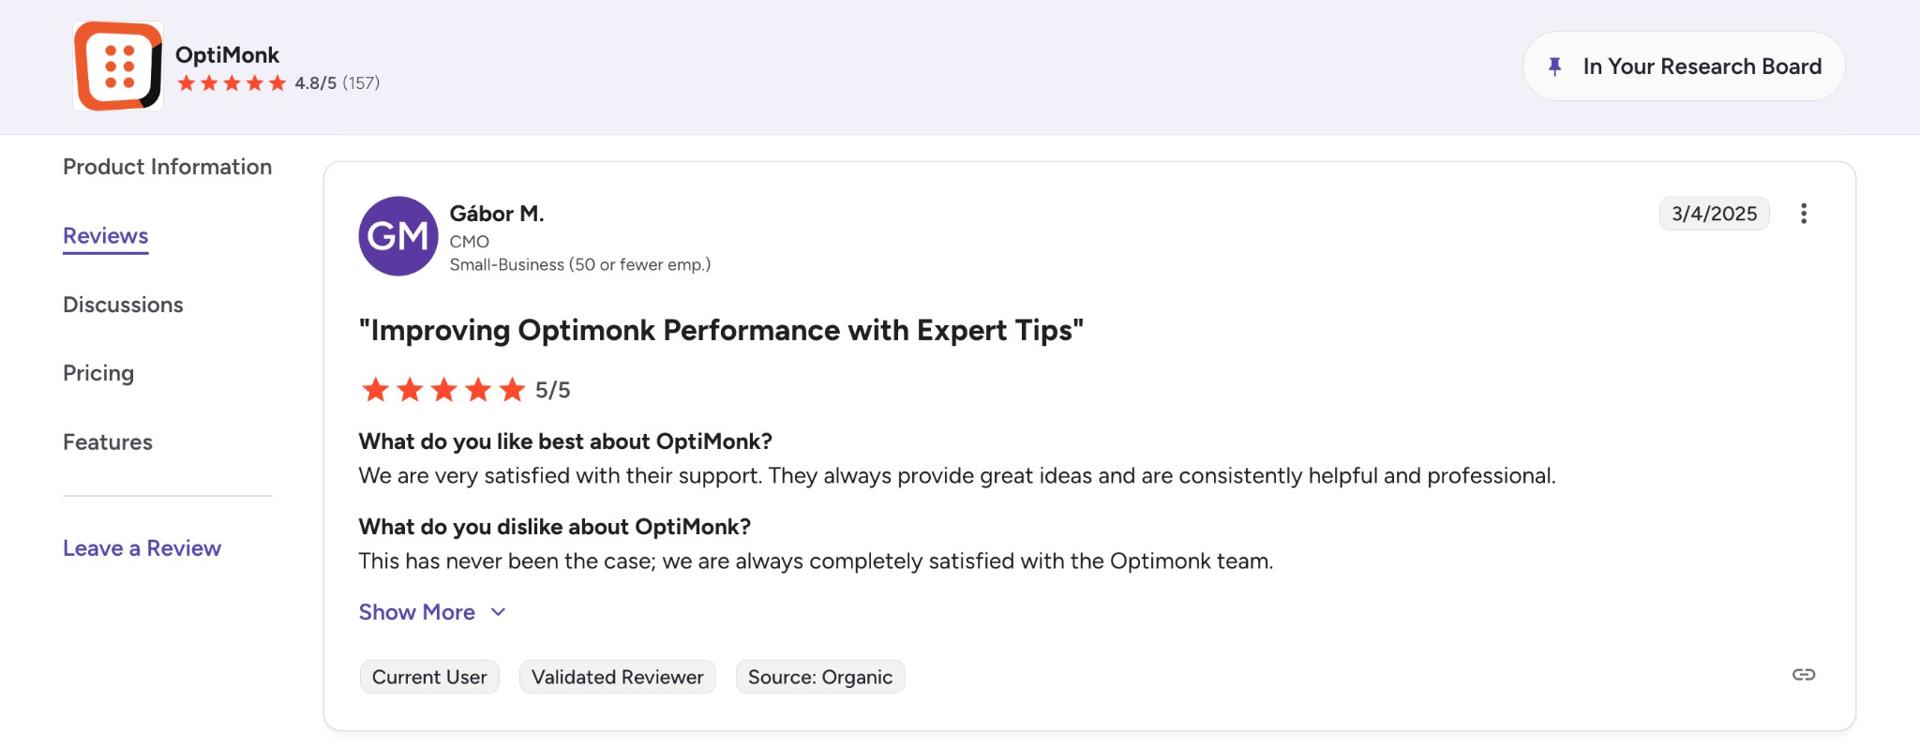Click the share link icon on the review
Viewport: 1920px width, 747px height.
pos(1803,675)
